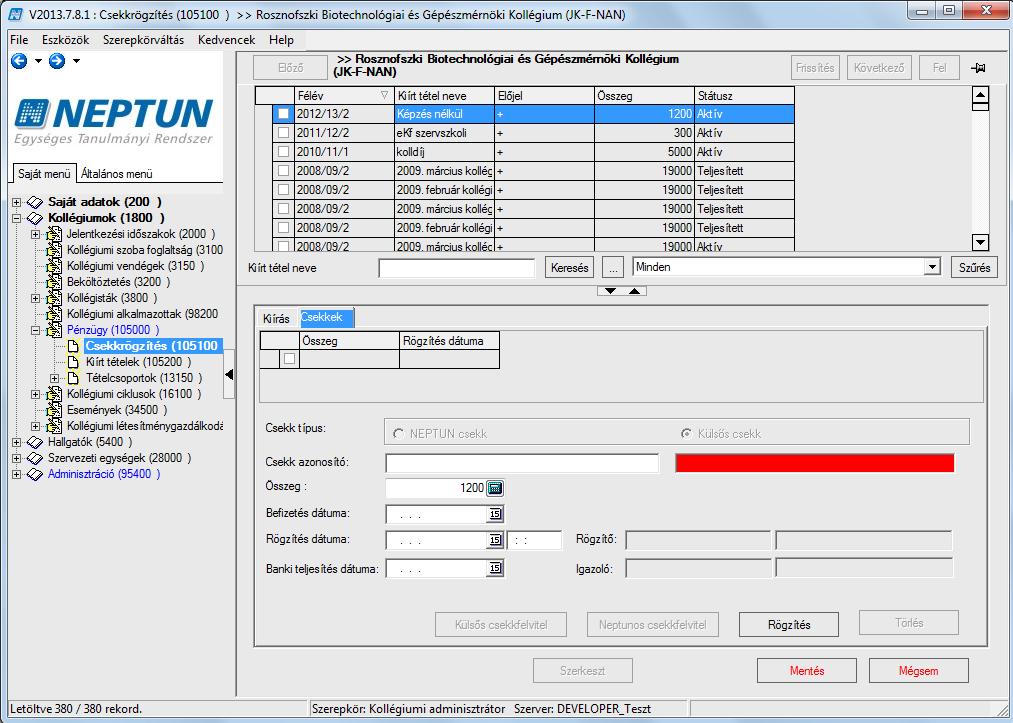
Task: Open the back button history dropdown arrow
Action: [x=38, y=61]
